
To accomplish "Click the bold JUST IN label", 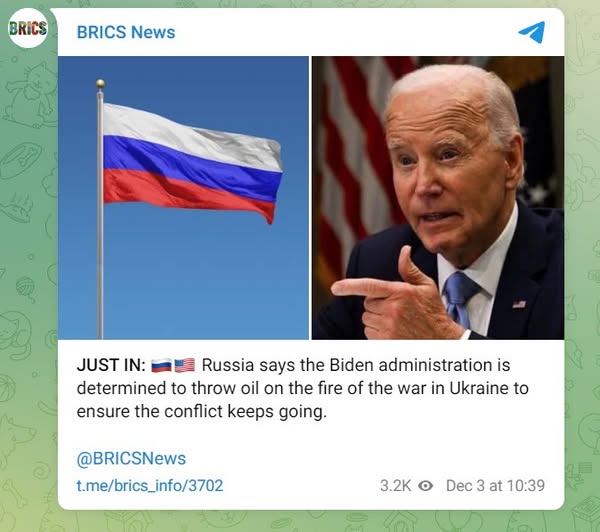I will point(111,365).
